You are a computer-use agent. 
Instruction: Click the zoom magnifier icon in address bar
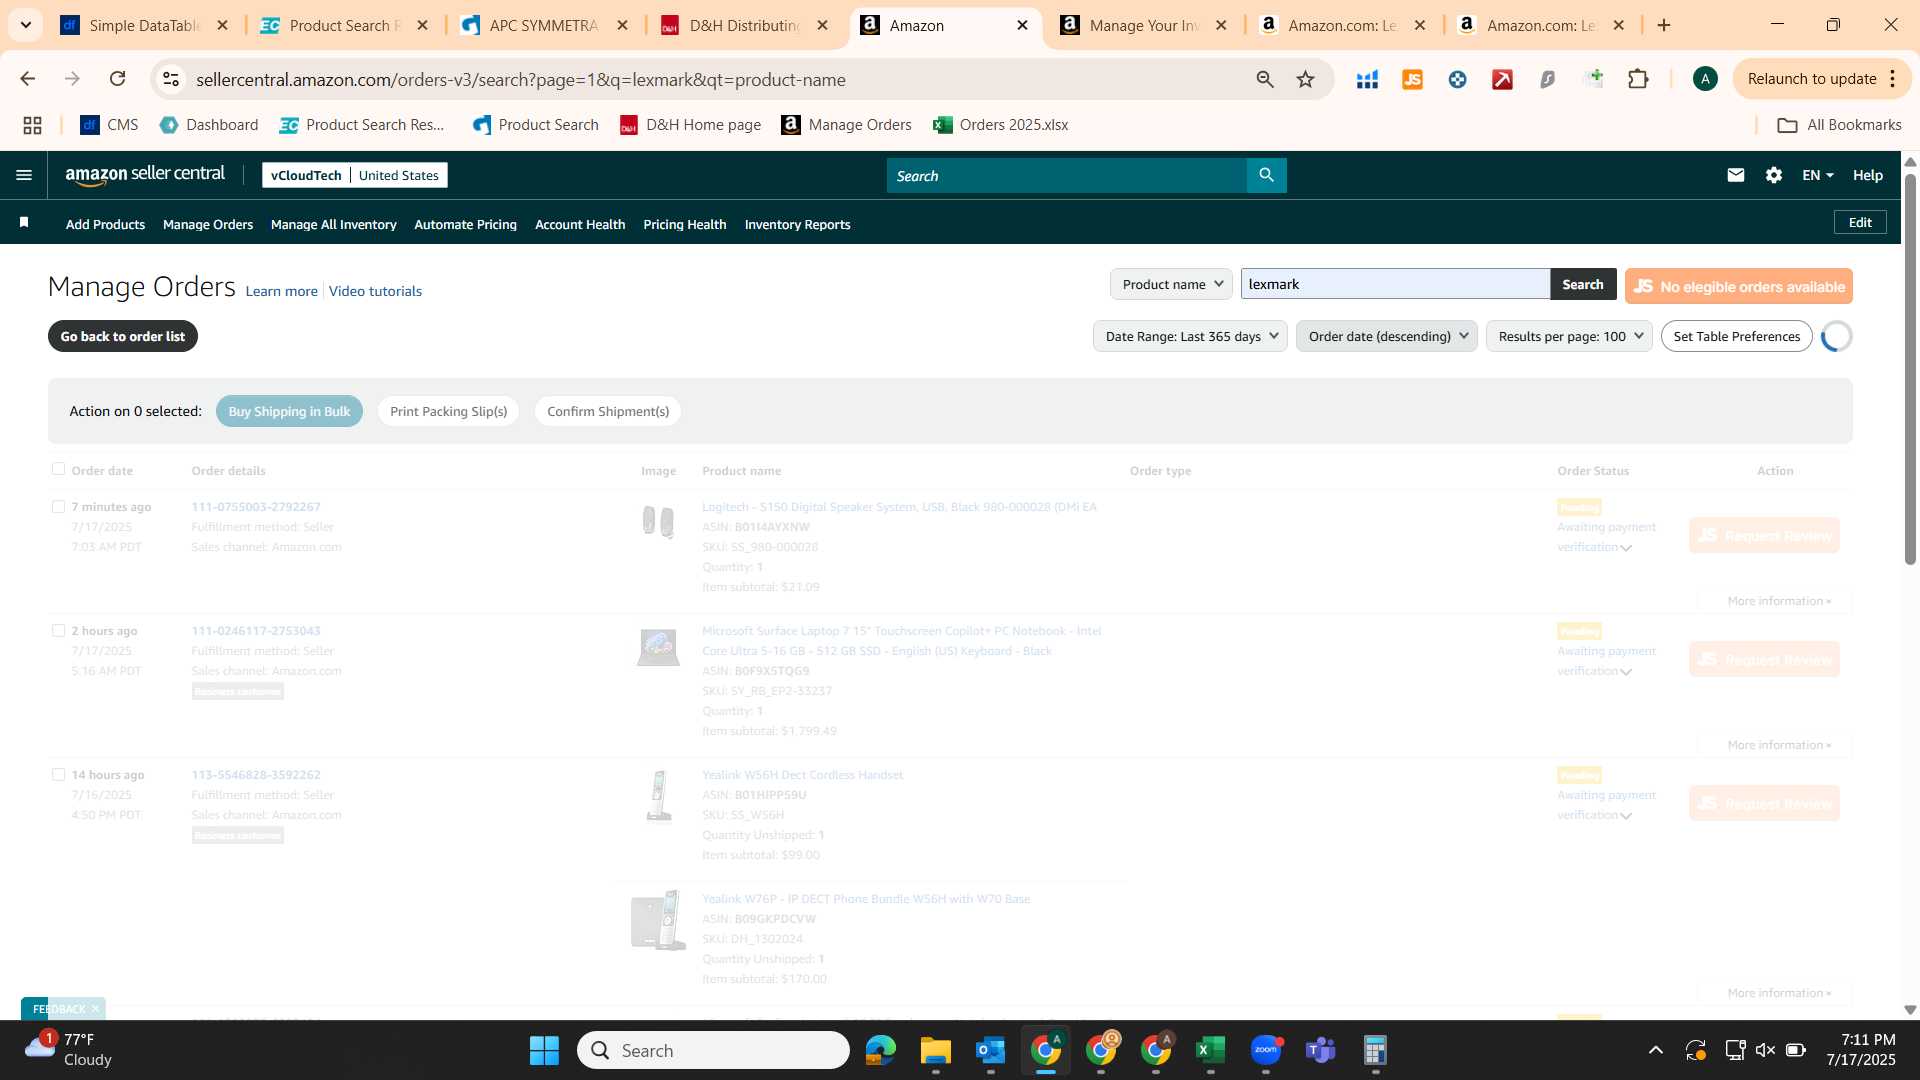click(1265, 79)
